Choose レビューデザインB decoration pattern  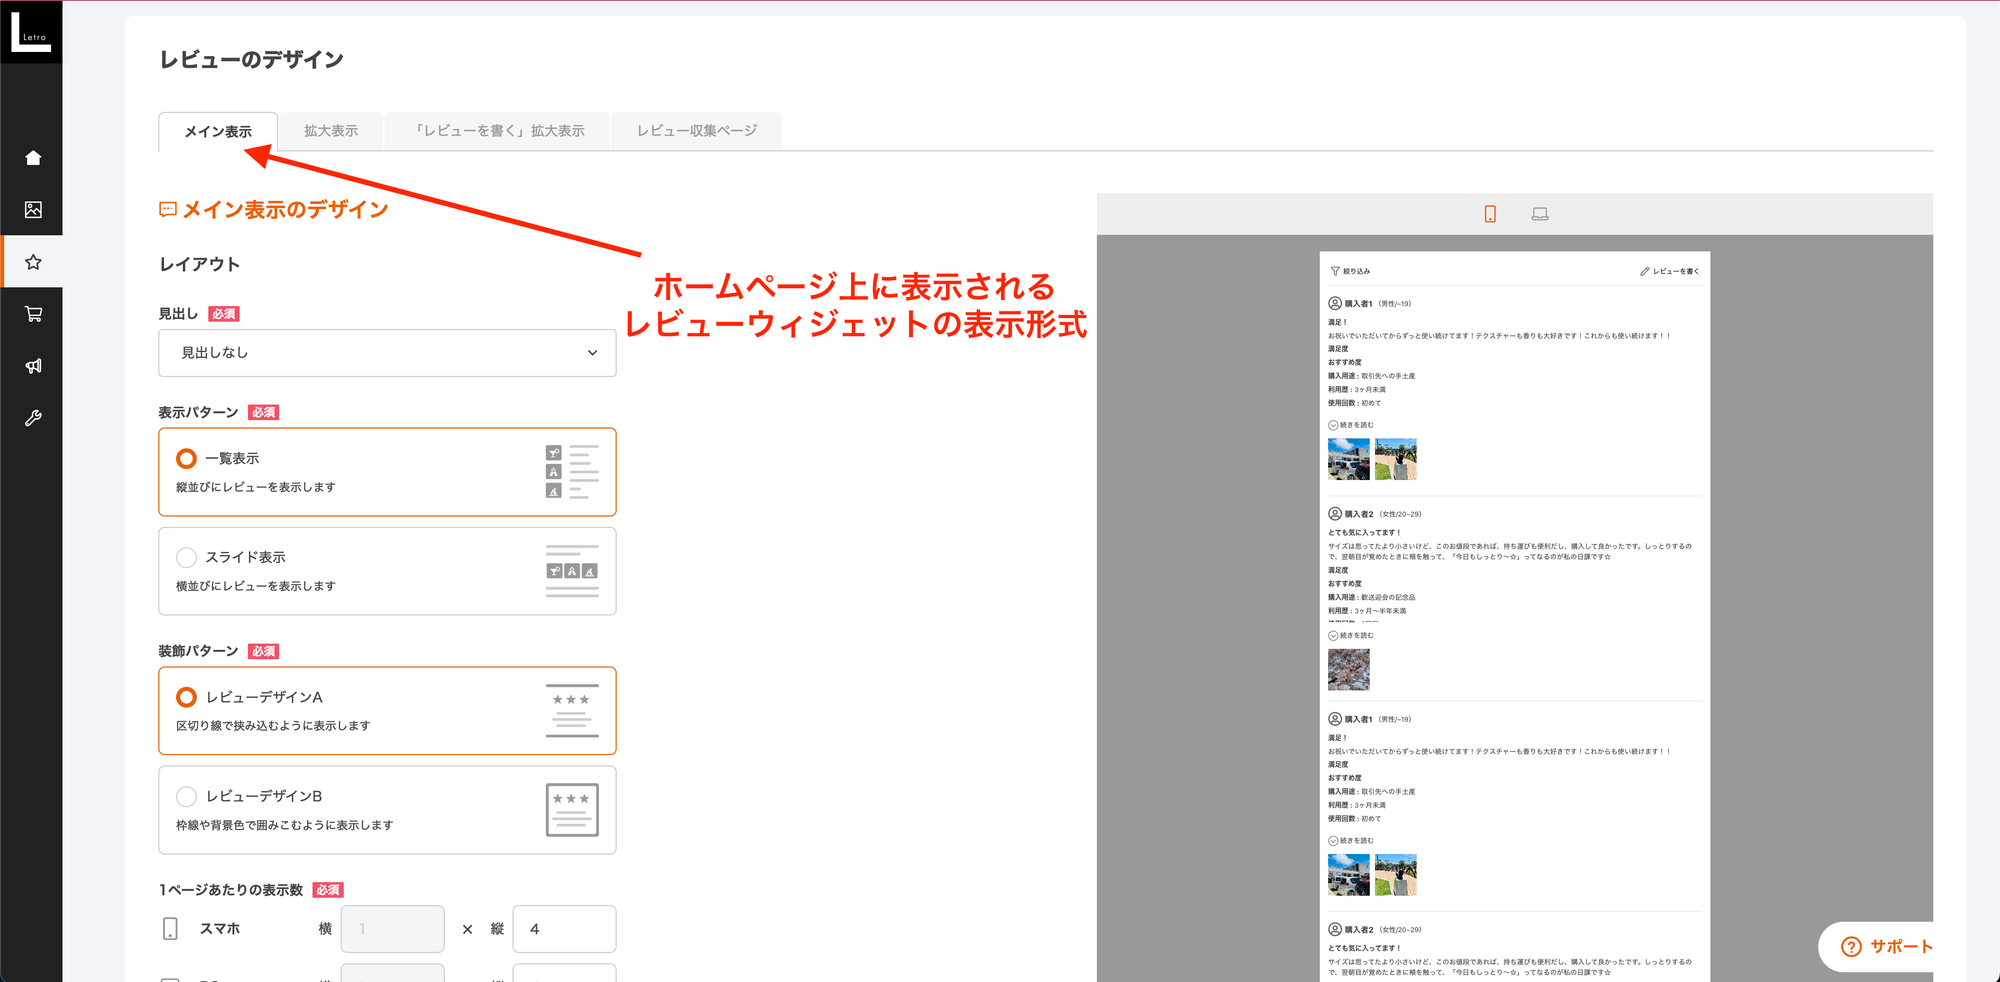[185, 796]
